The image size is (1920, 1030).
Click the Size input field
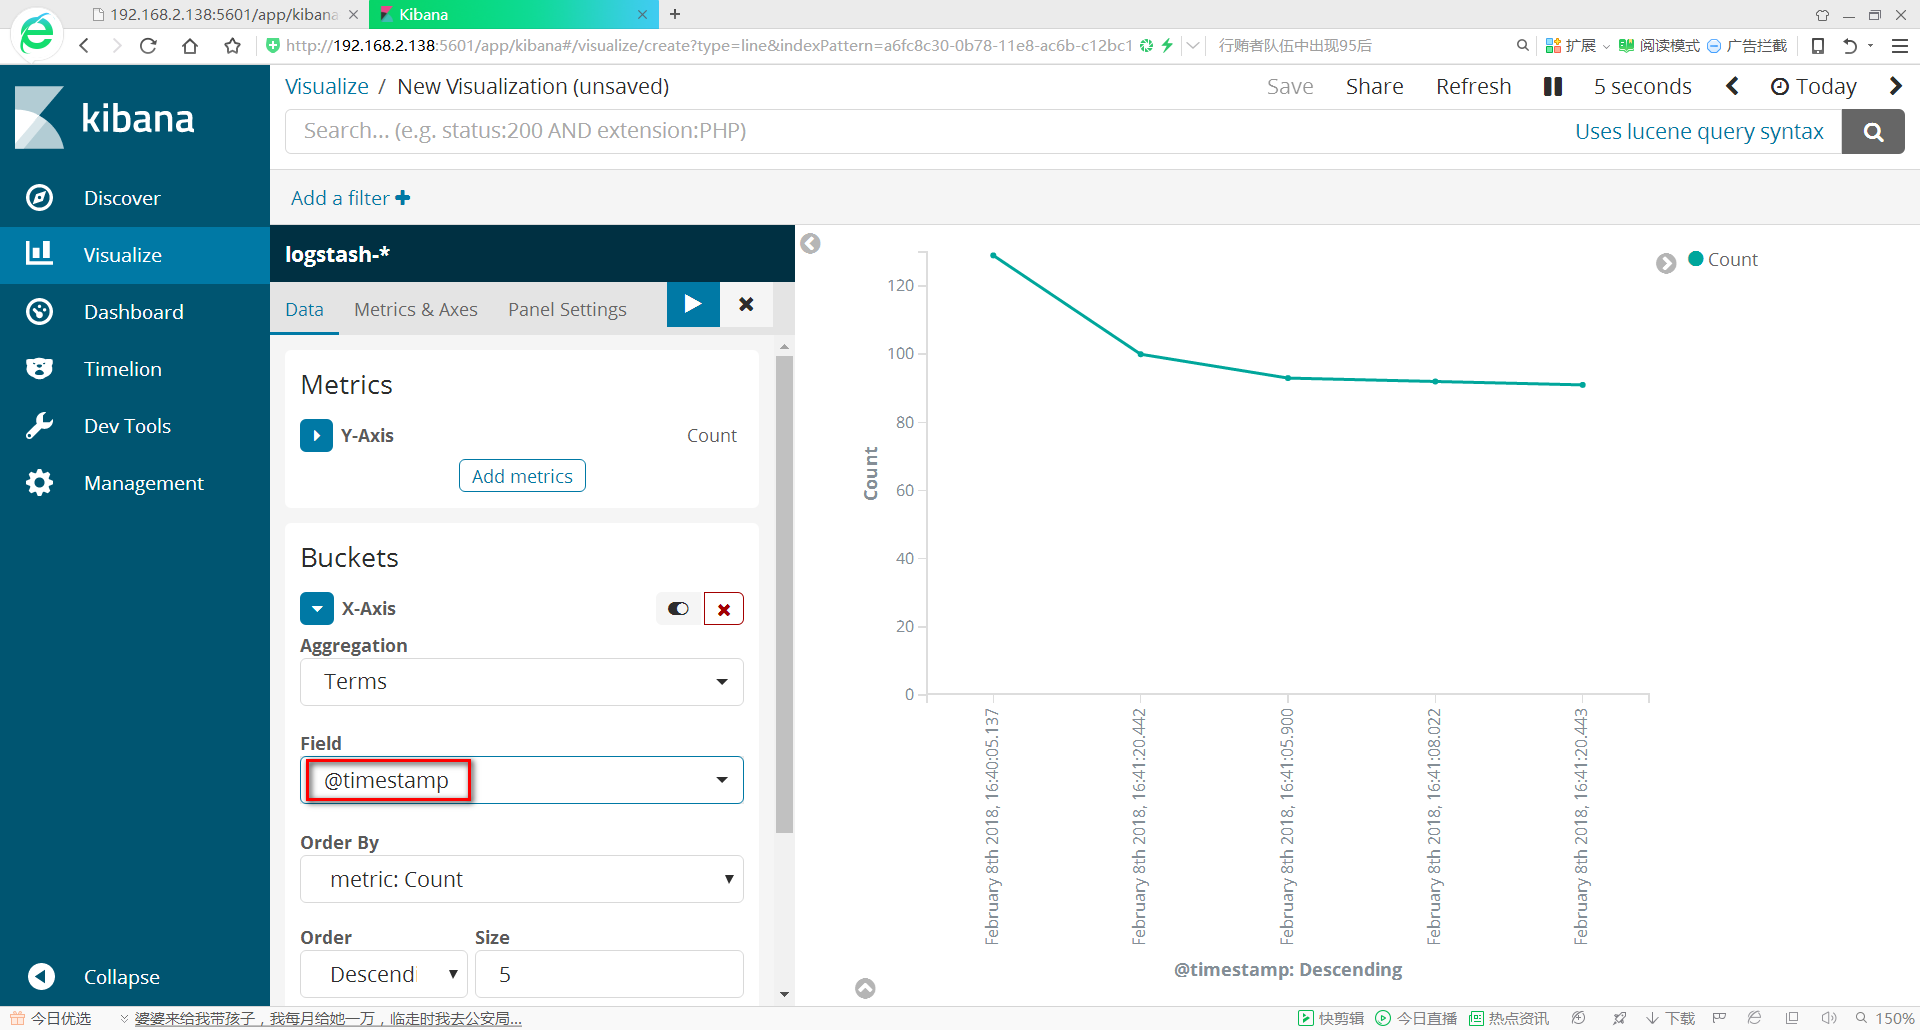click(x=609, y=974)
